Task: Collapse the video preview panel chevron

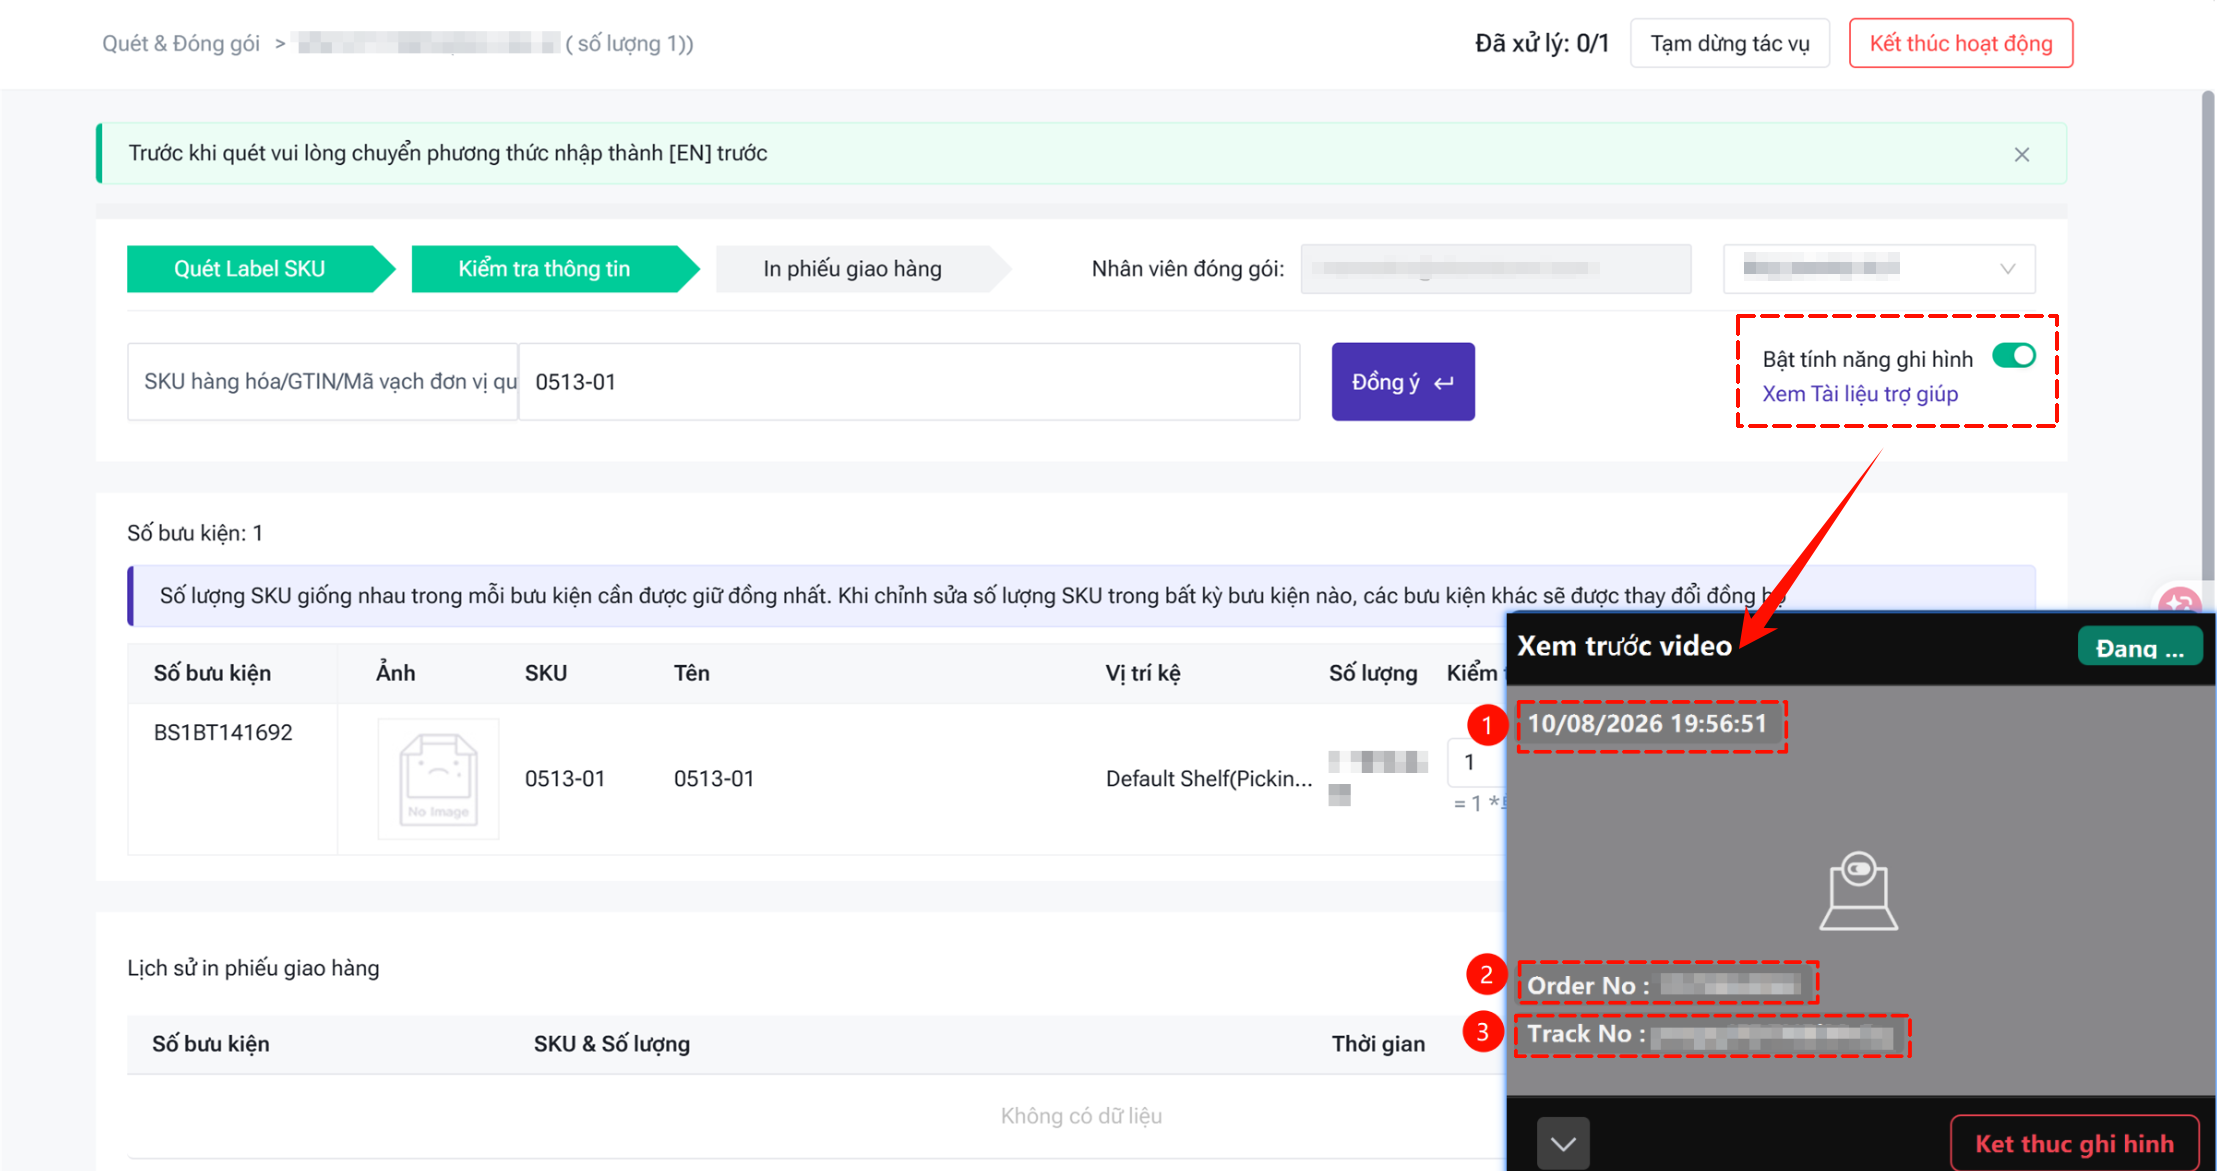Action: (1563, 1144)
